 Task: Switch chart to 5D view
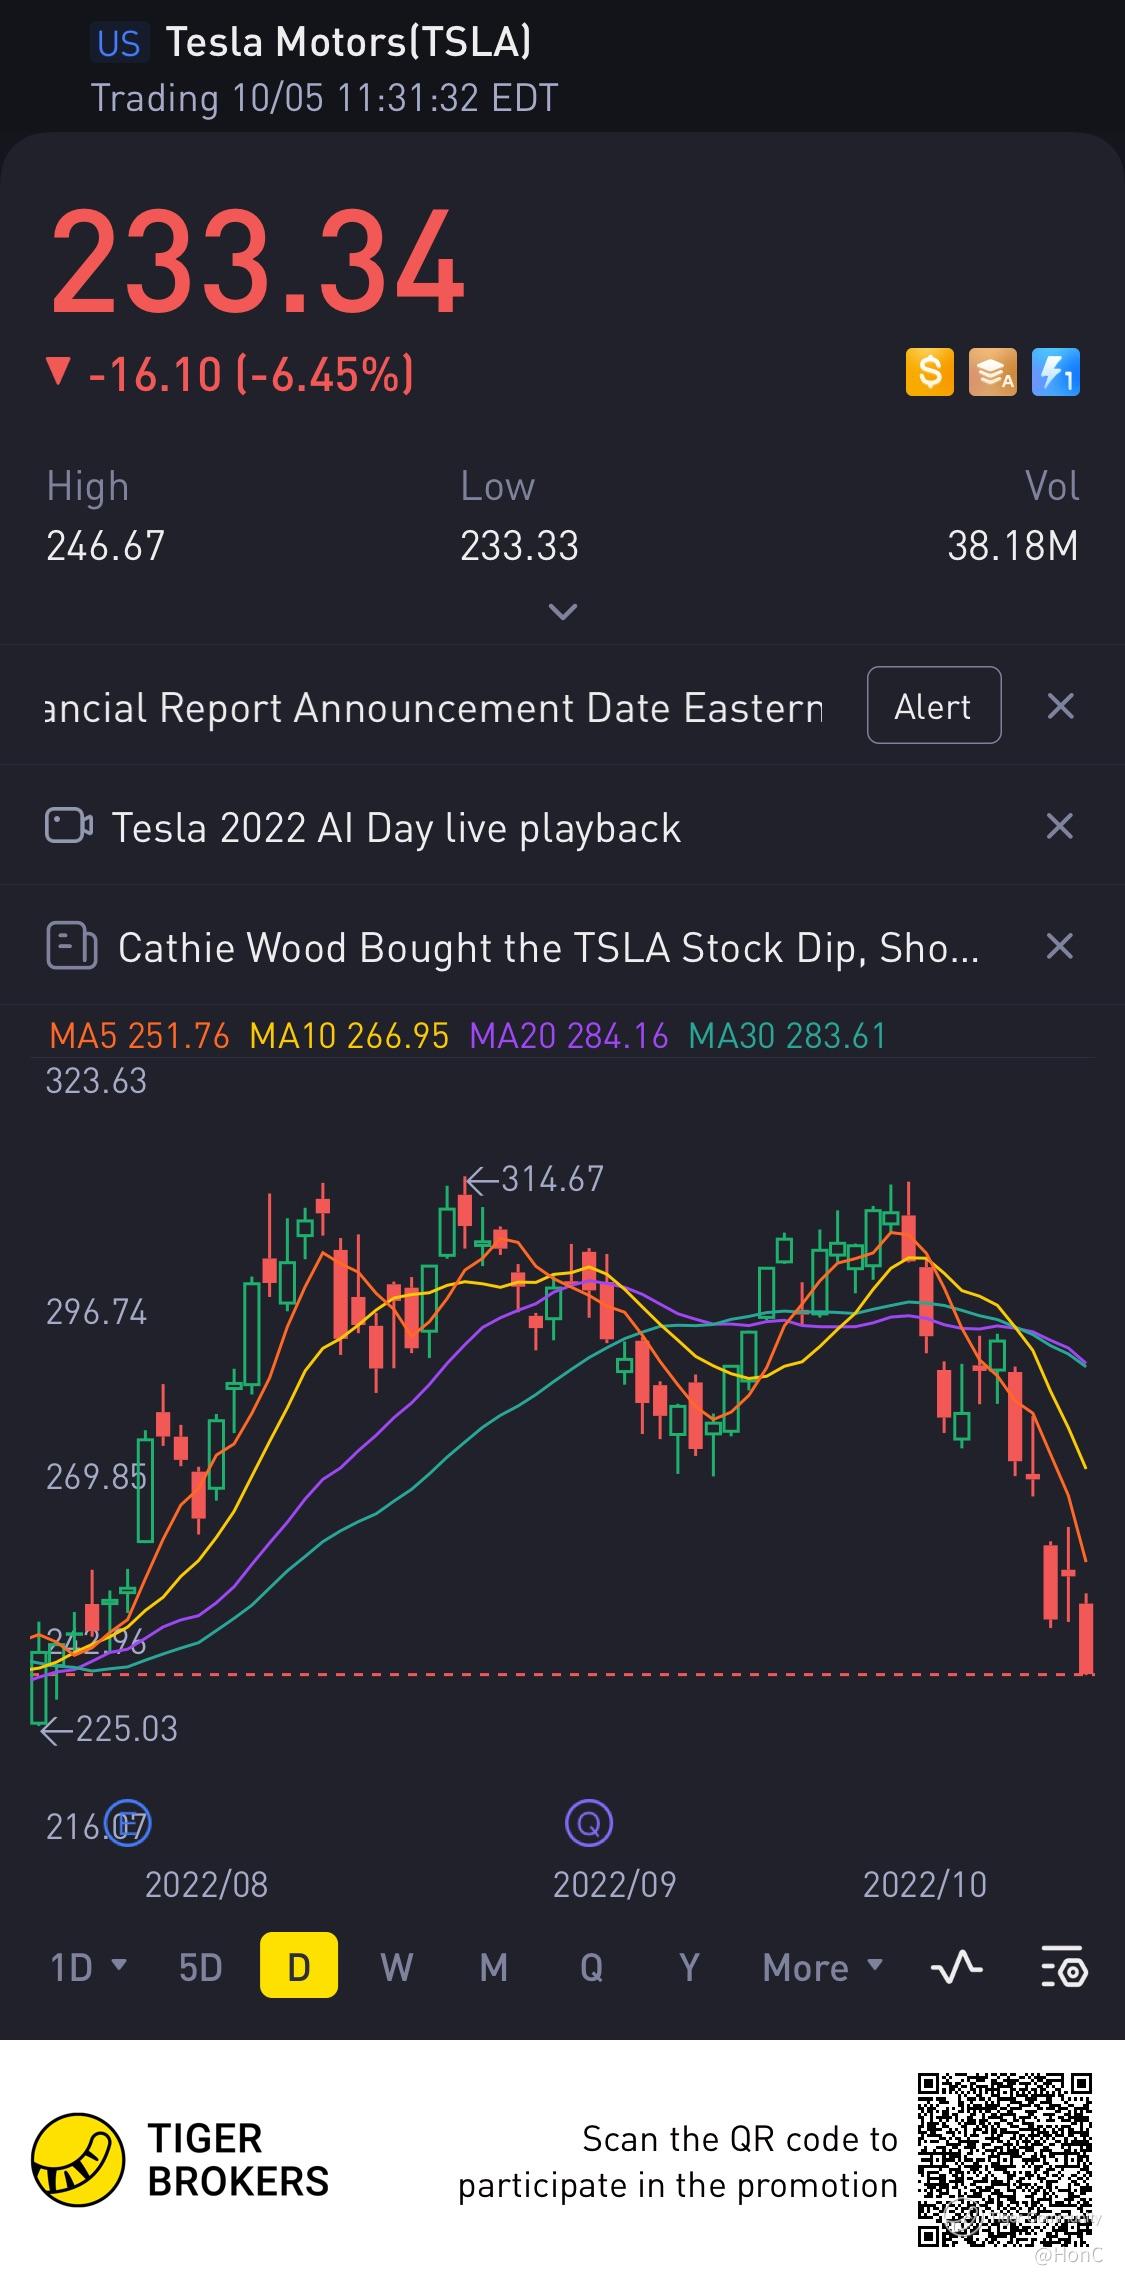pyautogui.click(x=200, y=1967)
